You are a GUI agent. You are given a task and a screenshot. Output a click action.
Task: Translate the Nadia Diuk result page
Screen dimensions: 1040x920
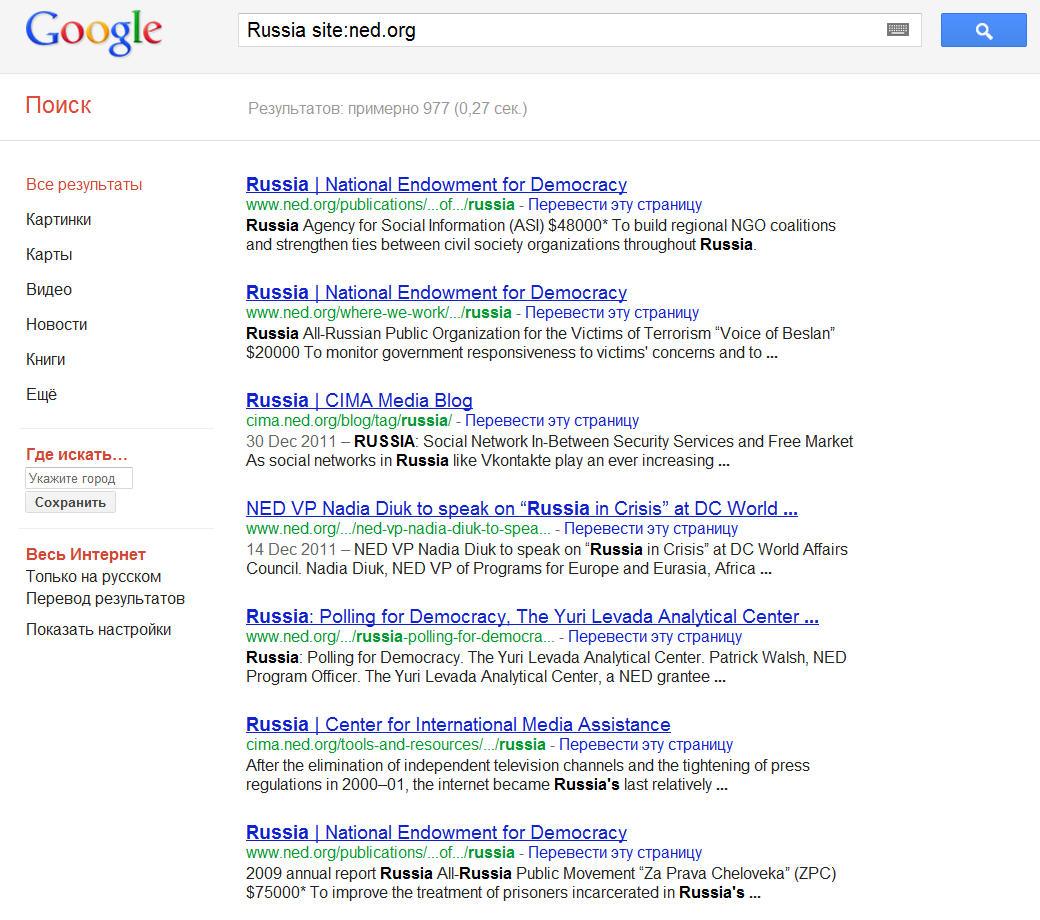point(651,529)
